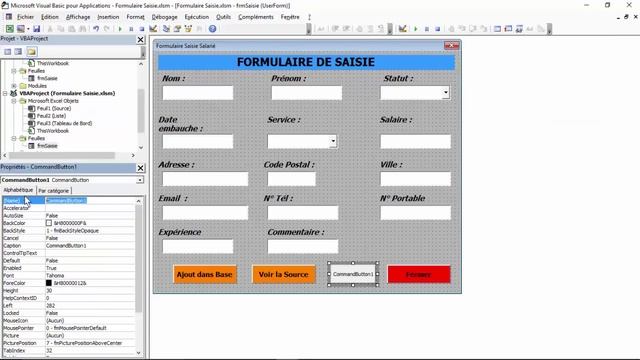Viewport: 640px width, 360px height.
Task: Open the Locals Window from the Debug toolbar
Action: pos(497,29)
